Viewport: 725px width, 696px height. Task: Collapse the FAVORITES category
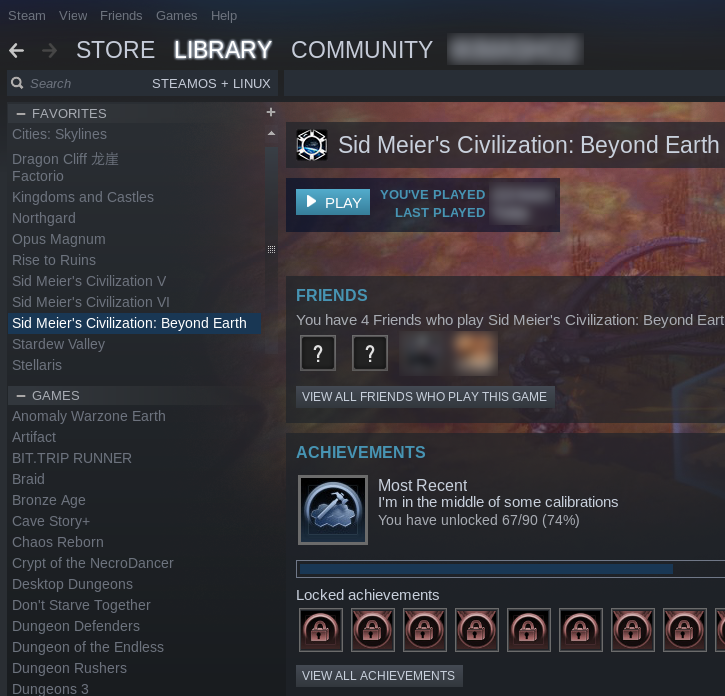[21, 113]
